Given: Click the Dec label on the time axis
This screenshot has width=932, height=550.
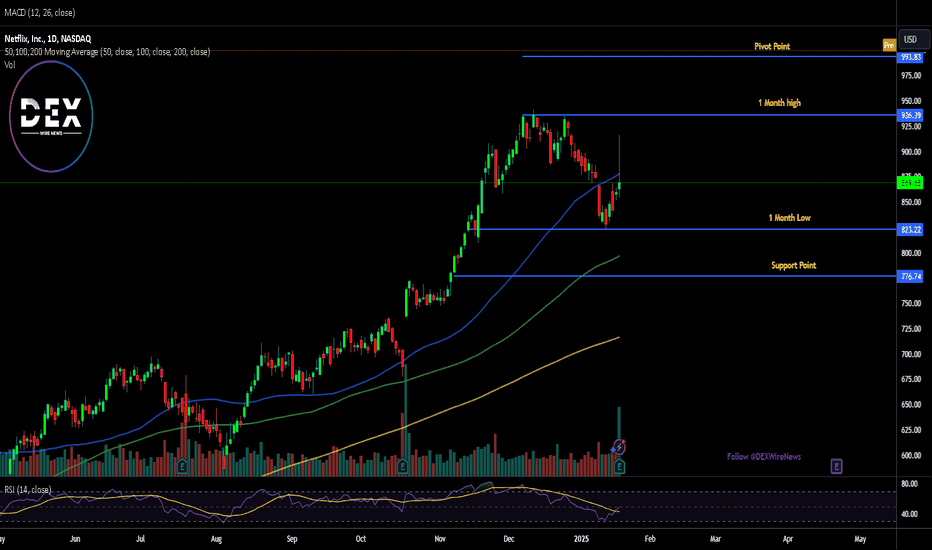Looking at the screenshot, I should [509, 539].
